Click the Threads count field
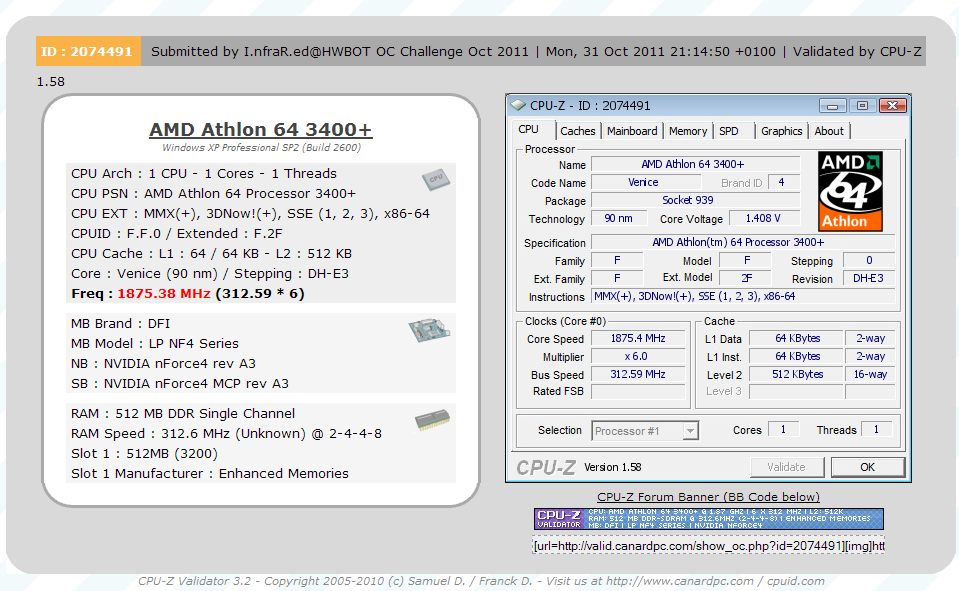Screen dimensions: 959x591 876,429
